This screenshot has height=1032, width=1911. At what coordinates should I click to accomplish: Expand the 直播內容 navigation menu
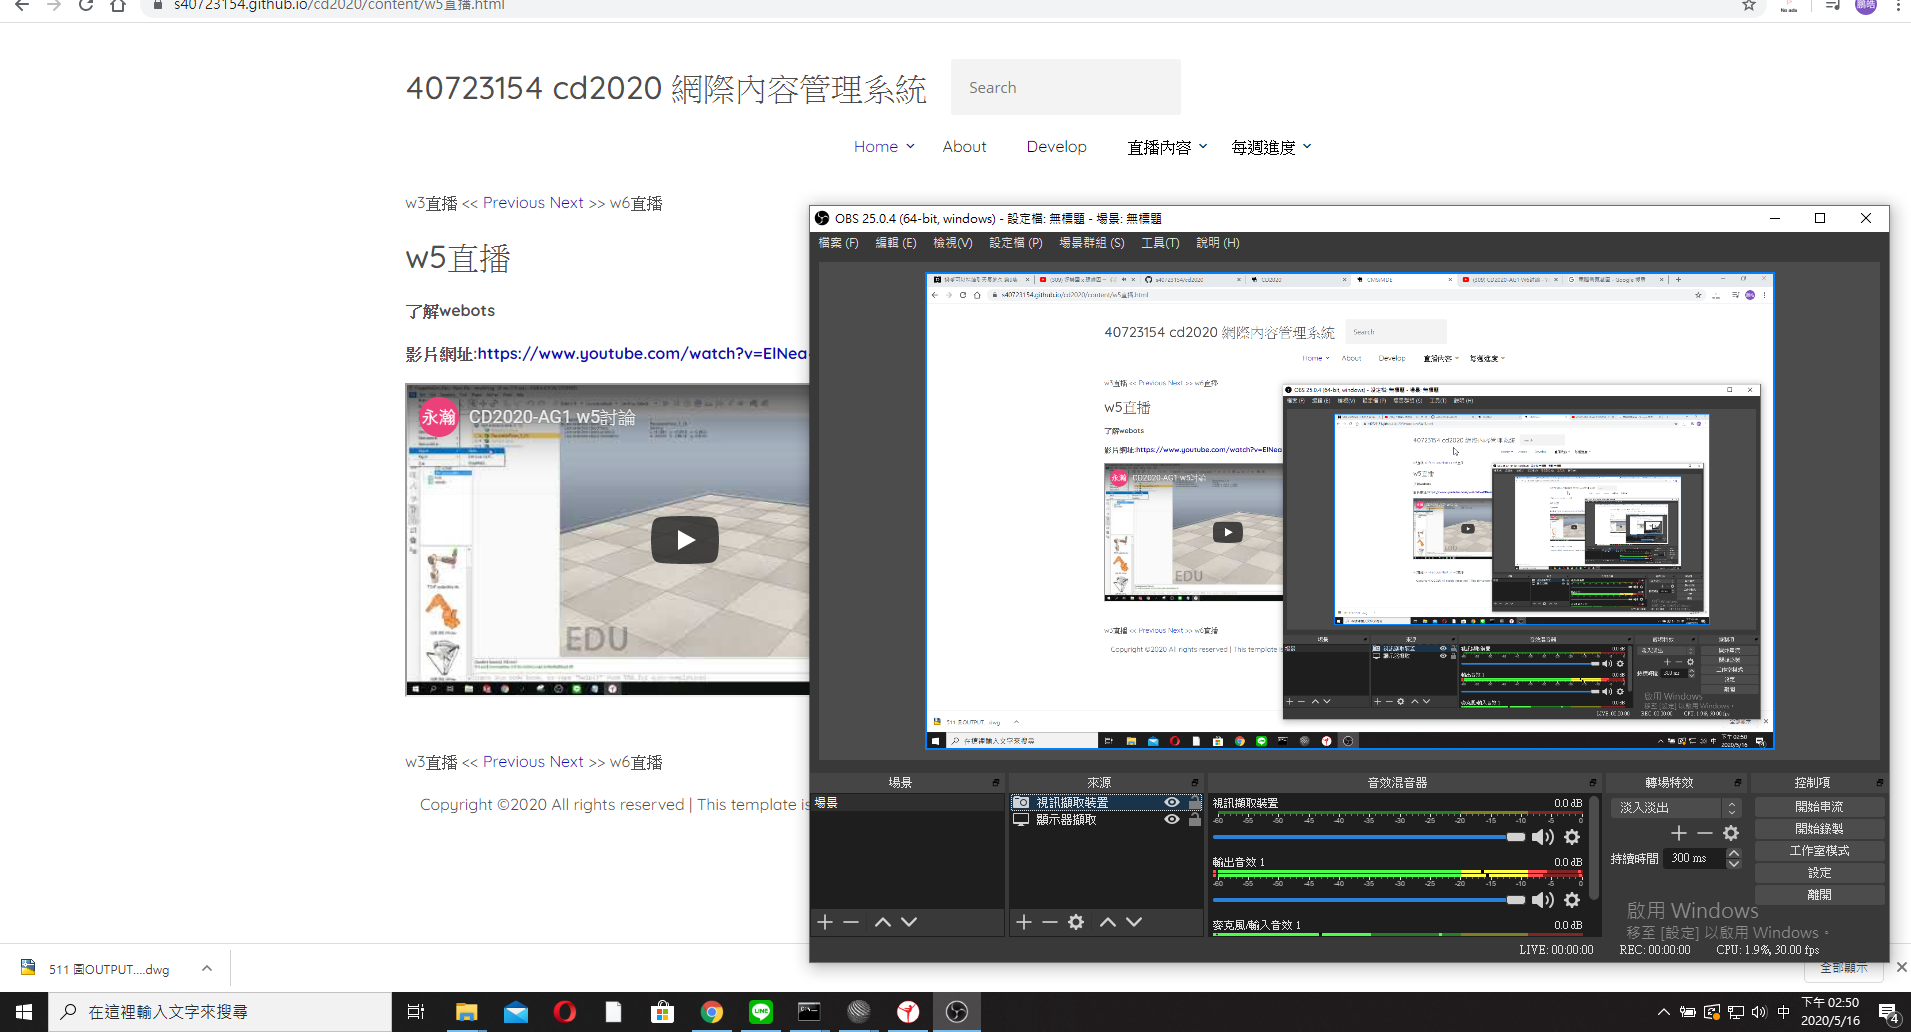click(x=1167, y=147)
